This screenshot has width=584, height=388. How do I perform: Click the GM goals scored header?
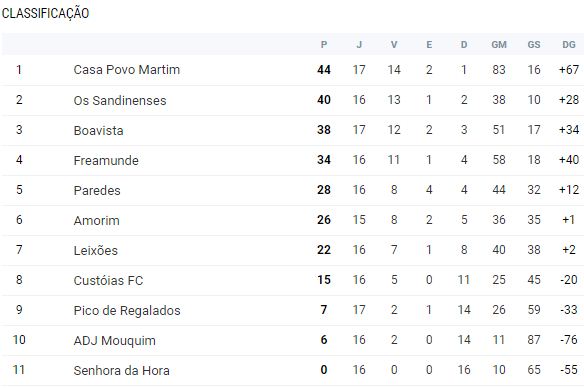coord(499,45)
